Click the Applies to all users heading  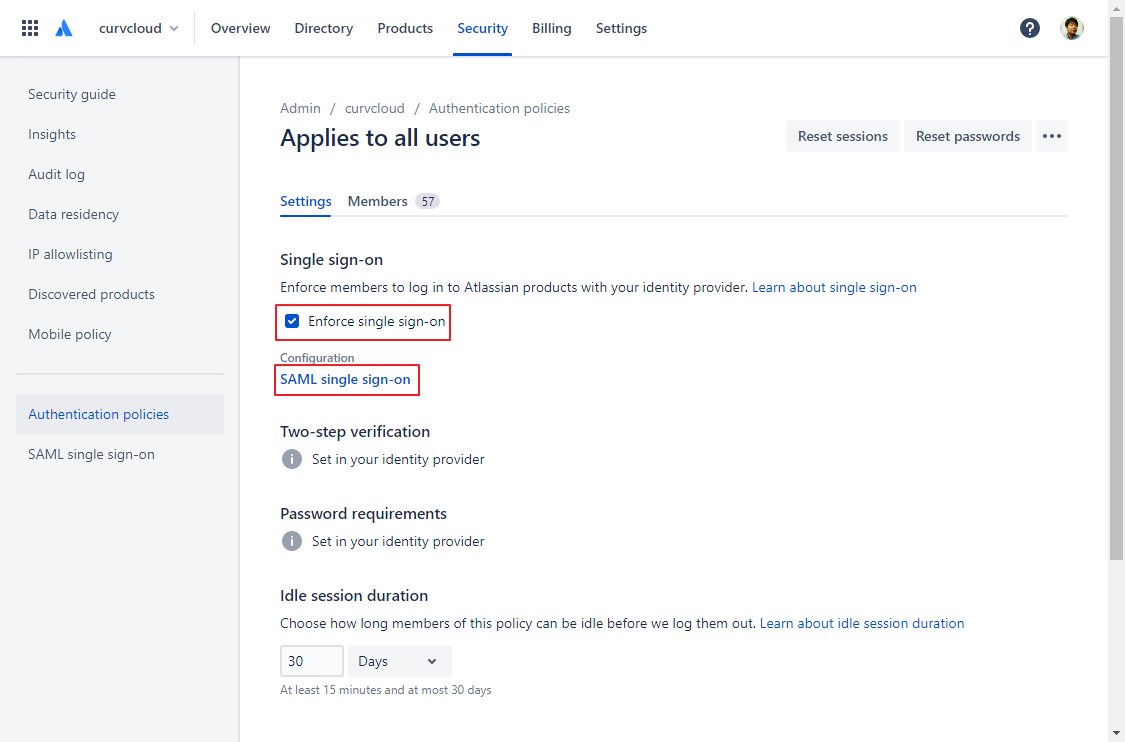click(x=380, y=138)
